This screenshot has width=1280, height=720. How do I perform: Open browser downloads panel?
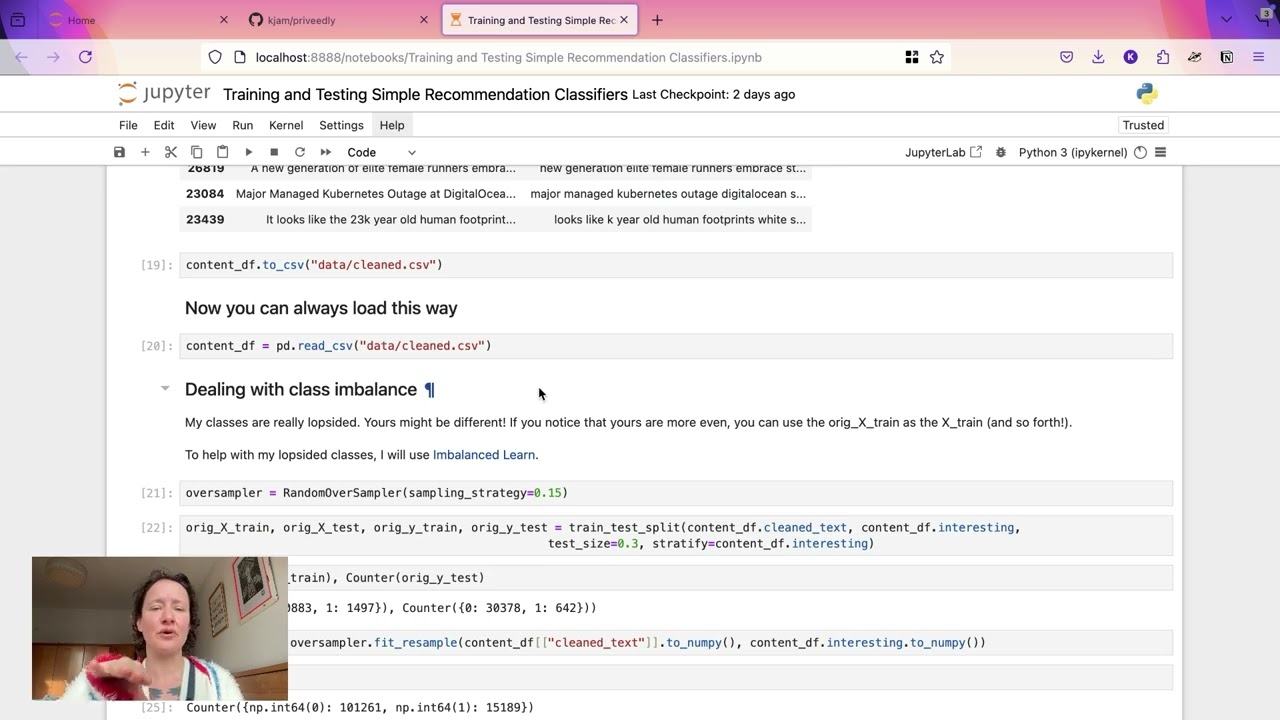coord(1098,57)
